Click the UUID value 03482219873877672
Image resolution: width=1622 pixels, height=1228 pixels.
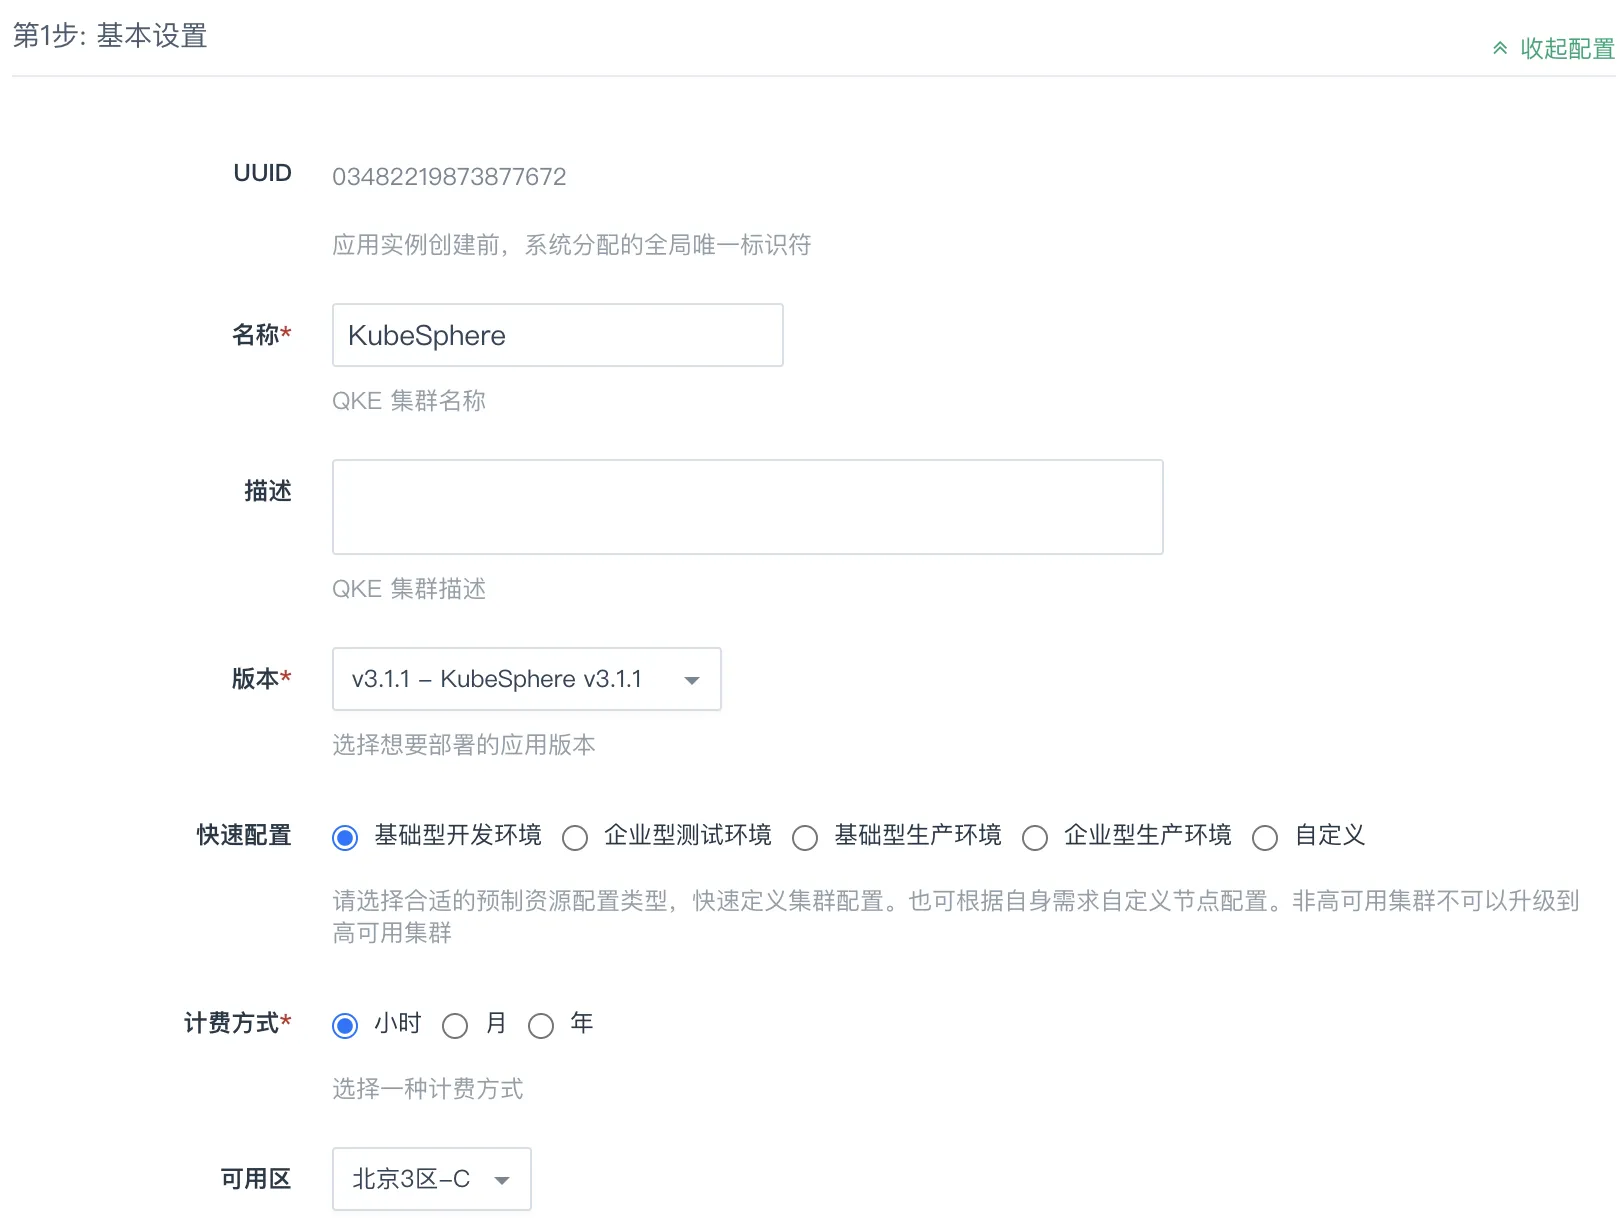point(449,177)
